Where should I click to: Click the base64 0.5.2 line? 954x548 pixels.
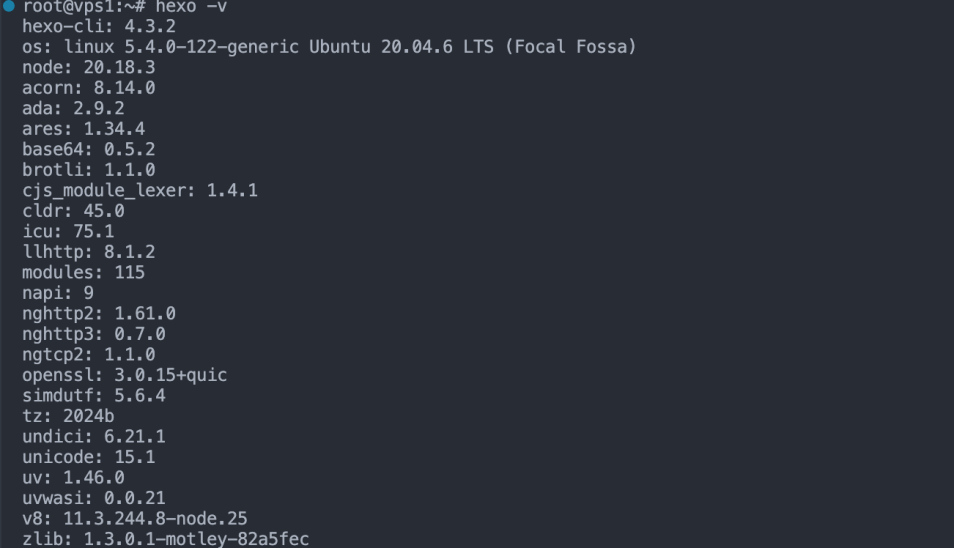88,149
